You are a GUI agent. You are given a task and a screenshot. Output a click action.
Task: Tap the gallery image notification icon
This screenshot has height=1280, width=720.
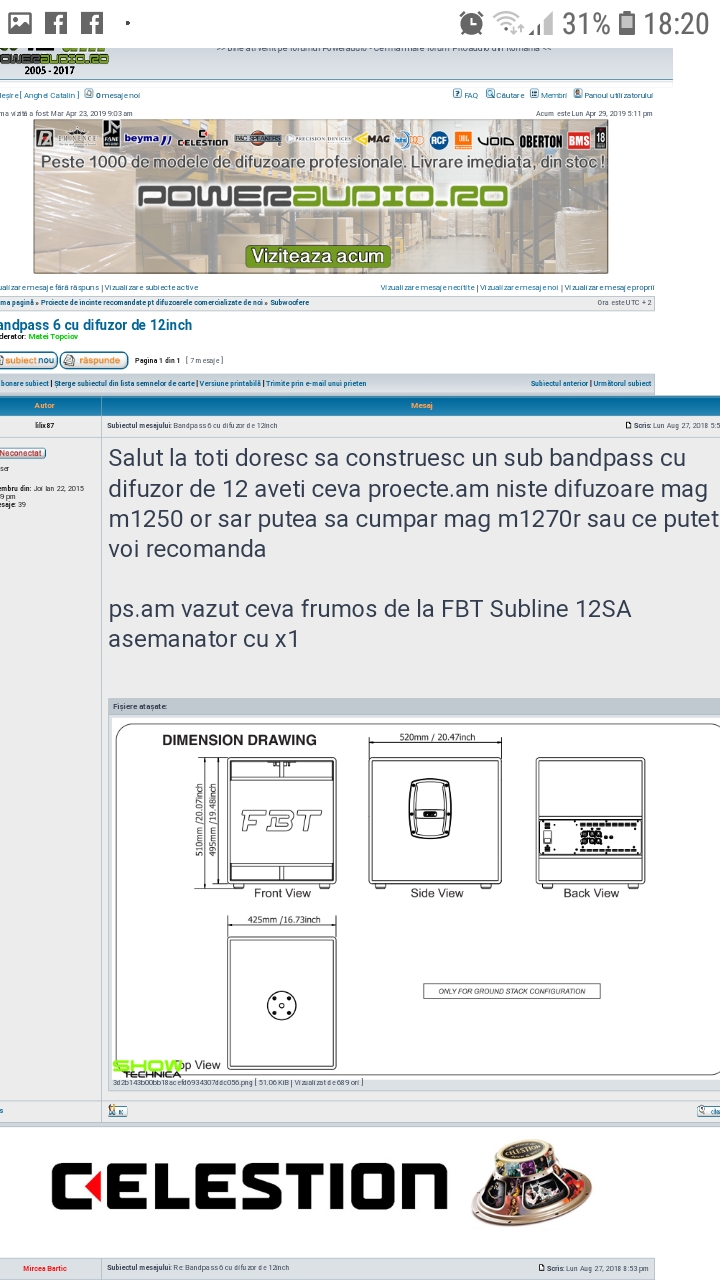coord(20,22)
